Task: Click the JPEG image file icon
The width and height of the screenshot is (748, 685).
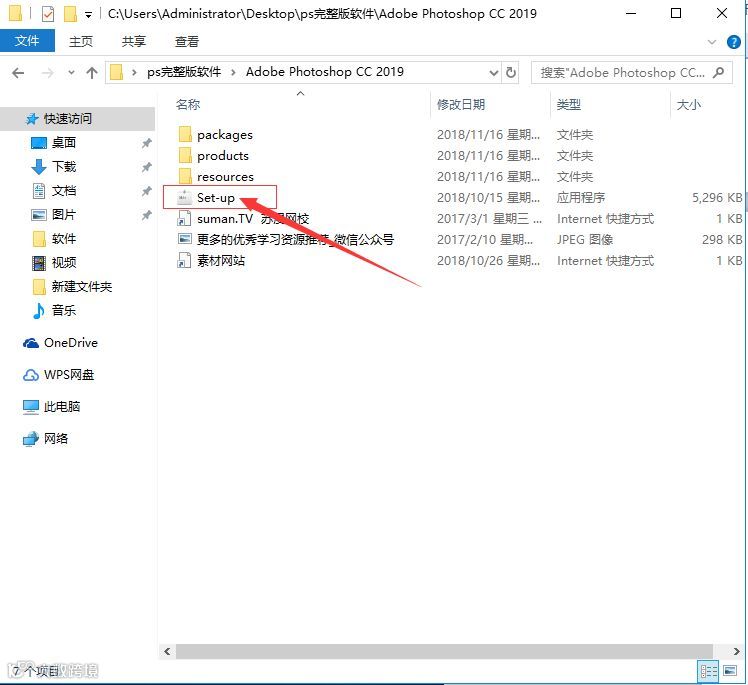Action: pyautogui.click(x=185, y=239)
